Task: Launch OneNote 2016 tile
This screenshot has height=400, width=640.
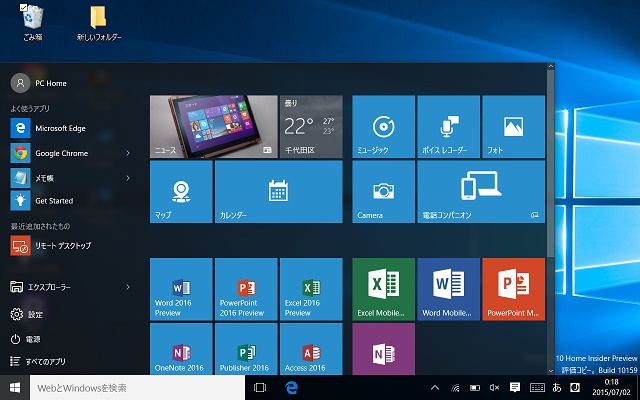Action: (181, 349)
